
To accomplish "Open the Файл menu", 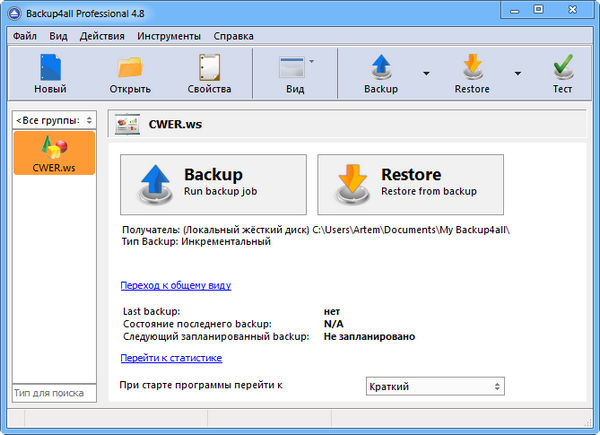I will pos(24,36).
